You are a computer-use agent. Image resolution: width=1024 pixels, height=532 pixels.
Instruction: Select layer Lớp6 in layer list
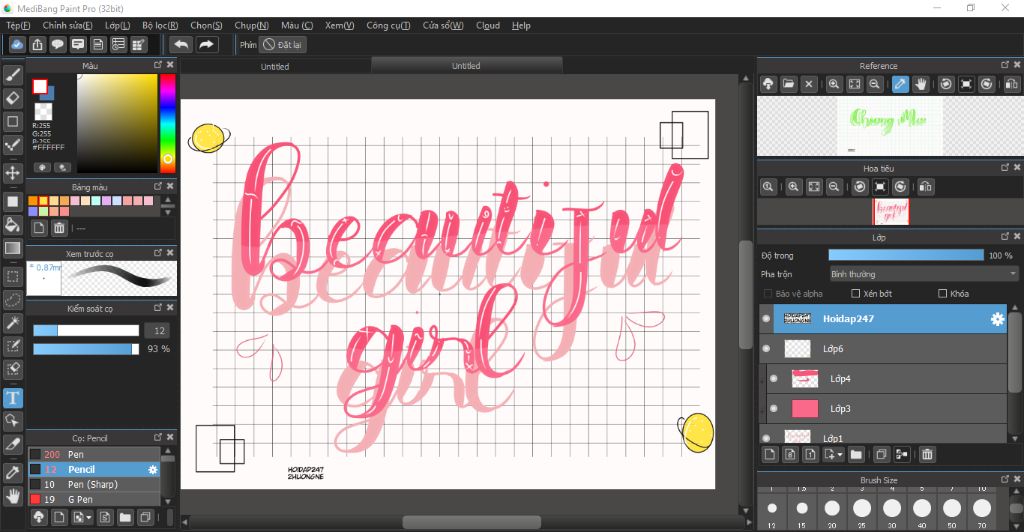coord(884,349)
